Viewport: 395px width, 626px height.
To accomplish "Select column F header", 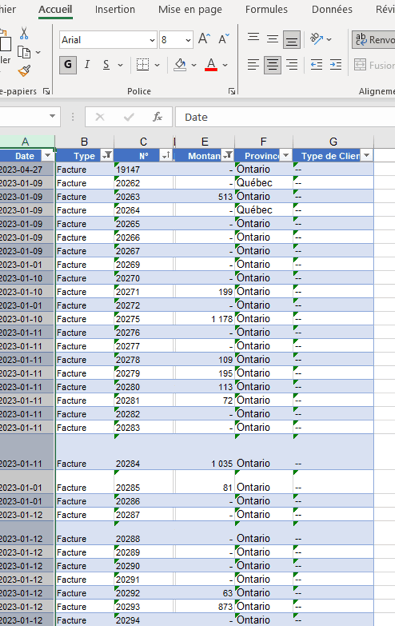I will 263,142.
